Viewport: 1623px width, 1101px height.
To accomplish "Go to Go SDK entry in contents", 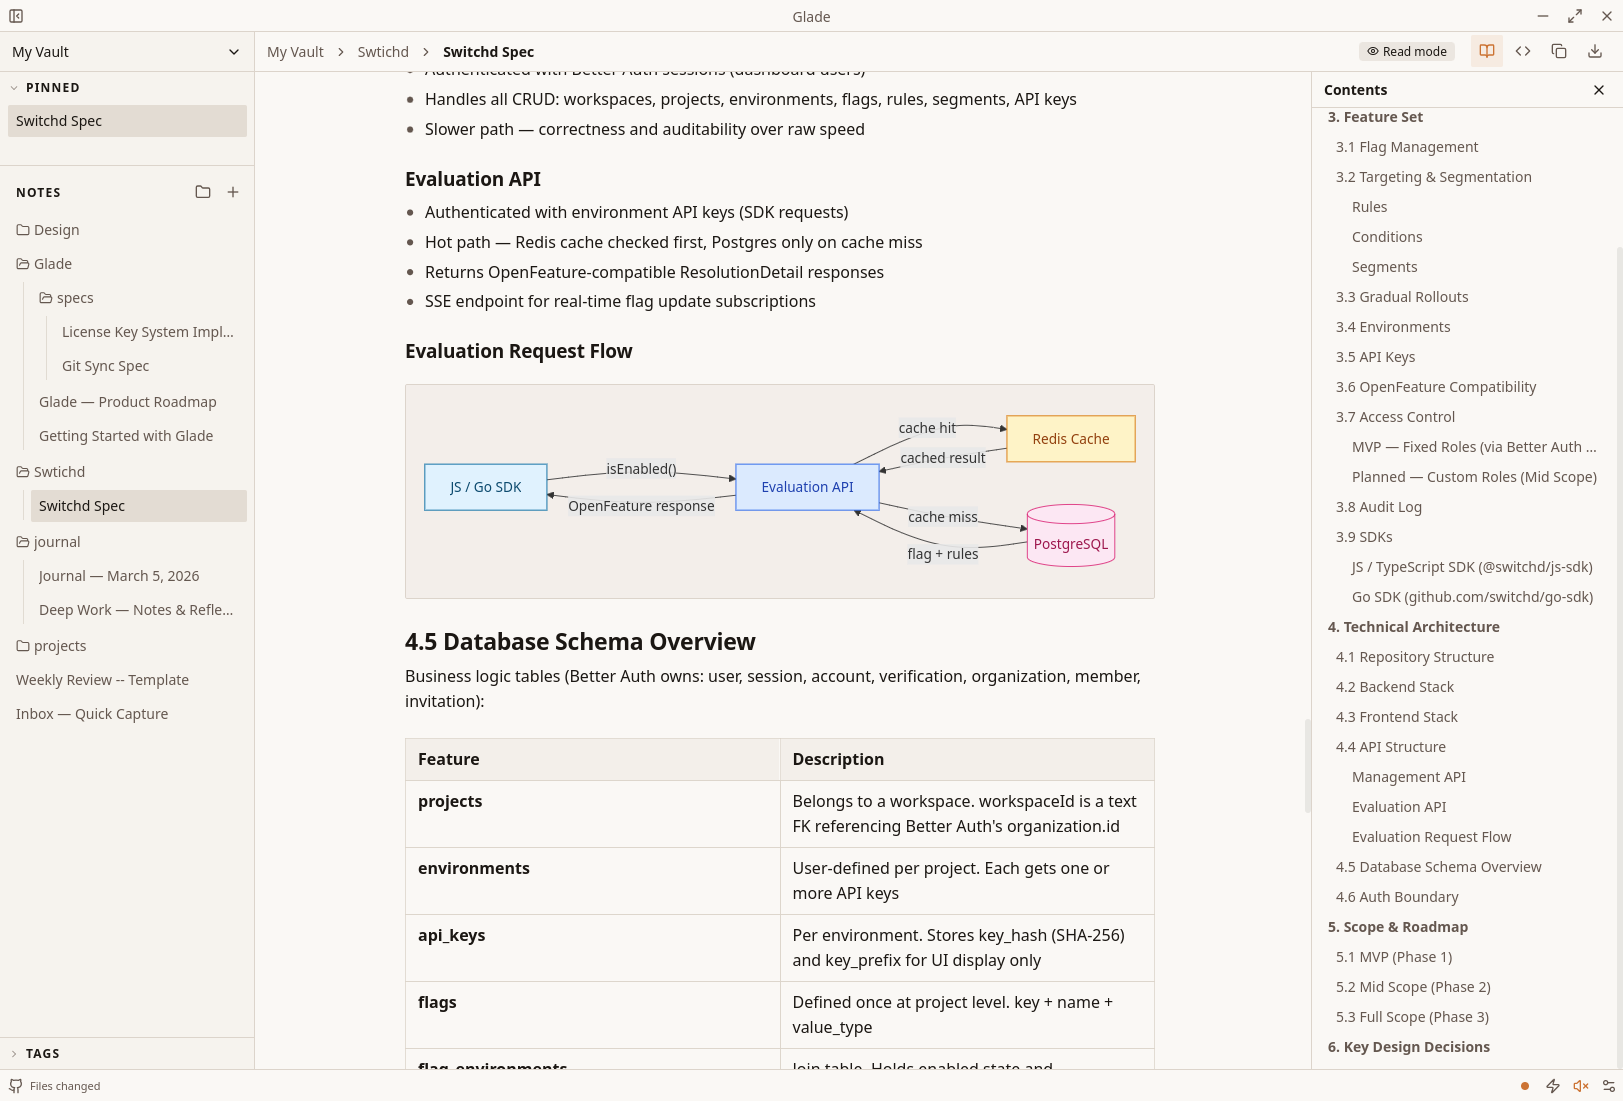I will (1473, 597).
